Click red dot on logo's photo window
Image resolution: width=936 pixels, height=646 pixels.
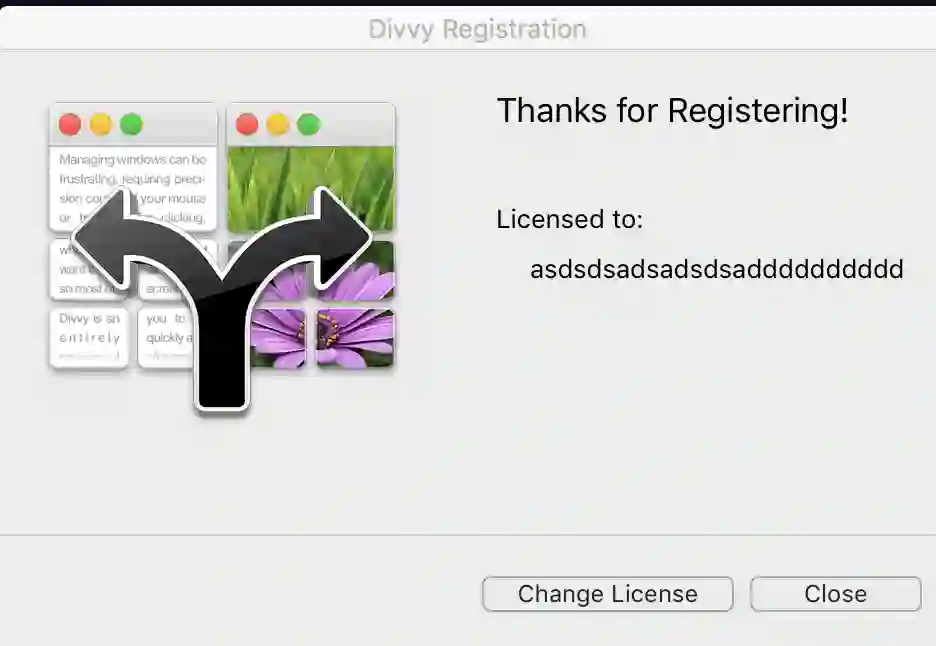point(247,125)
